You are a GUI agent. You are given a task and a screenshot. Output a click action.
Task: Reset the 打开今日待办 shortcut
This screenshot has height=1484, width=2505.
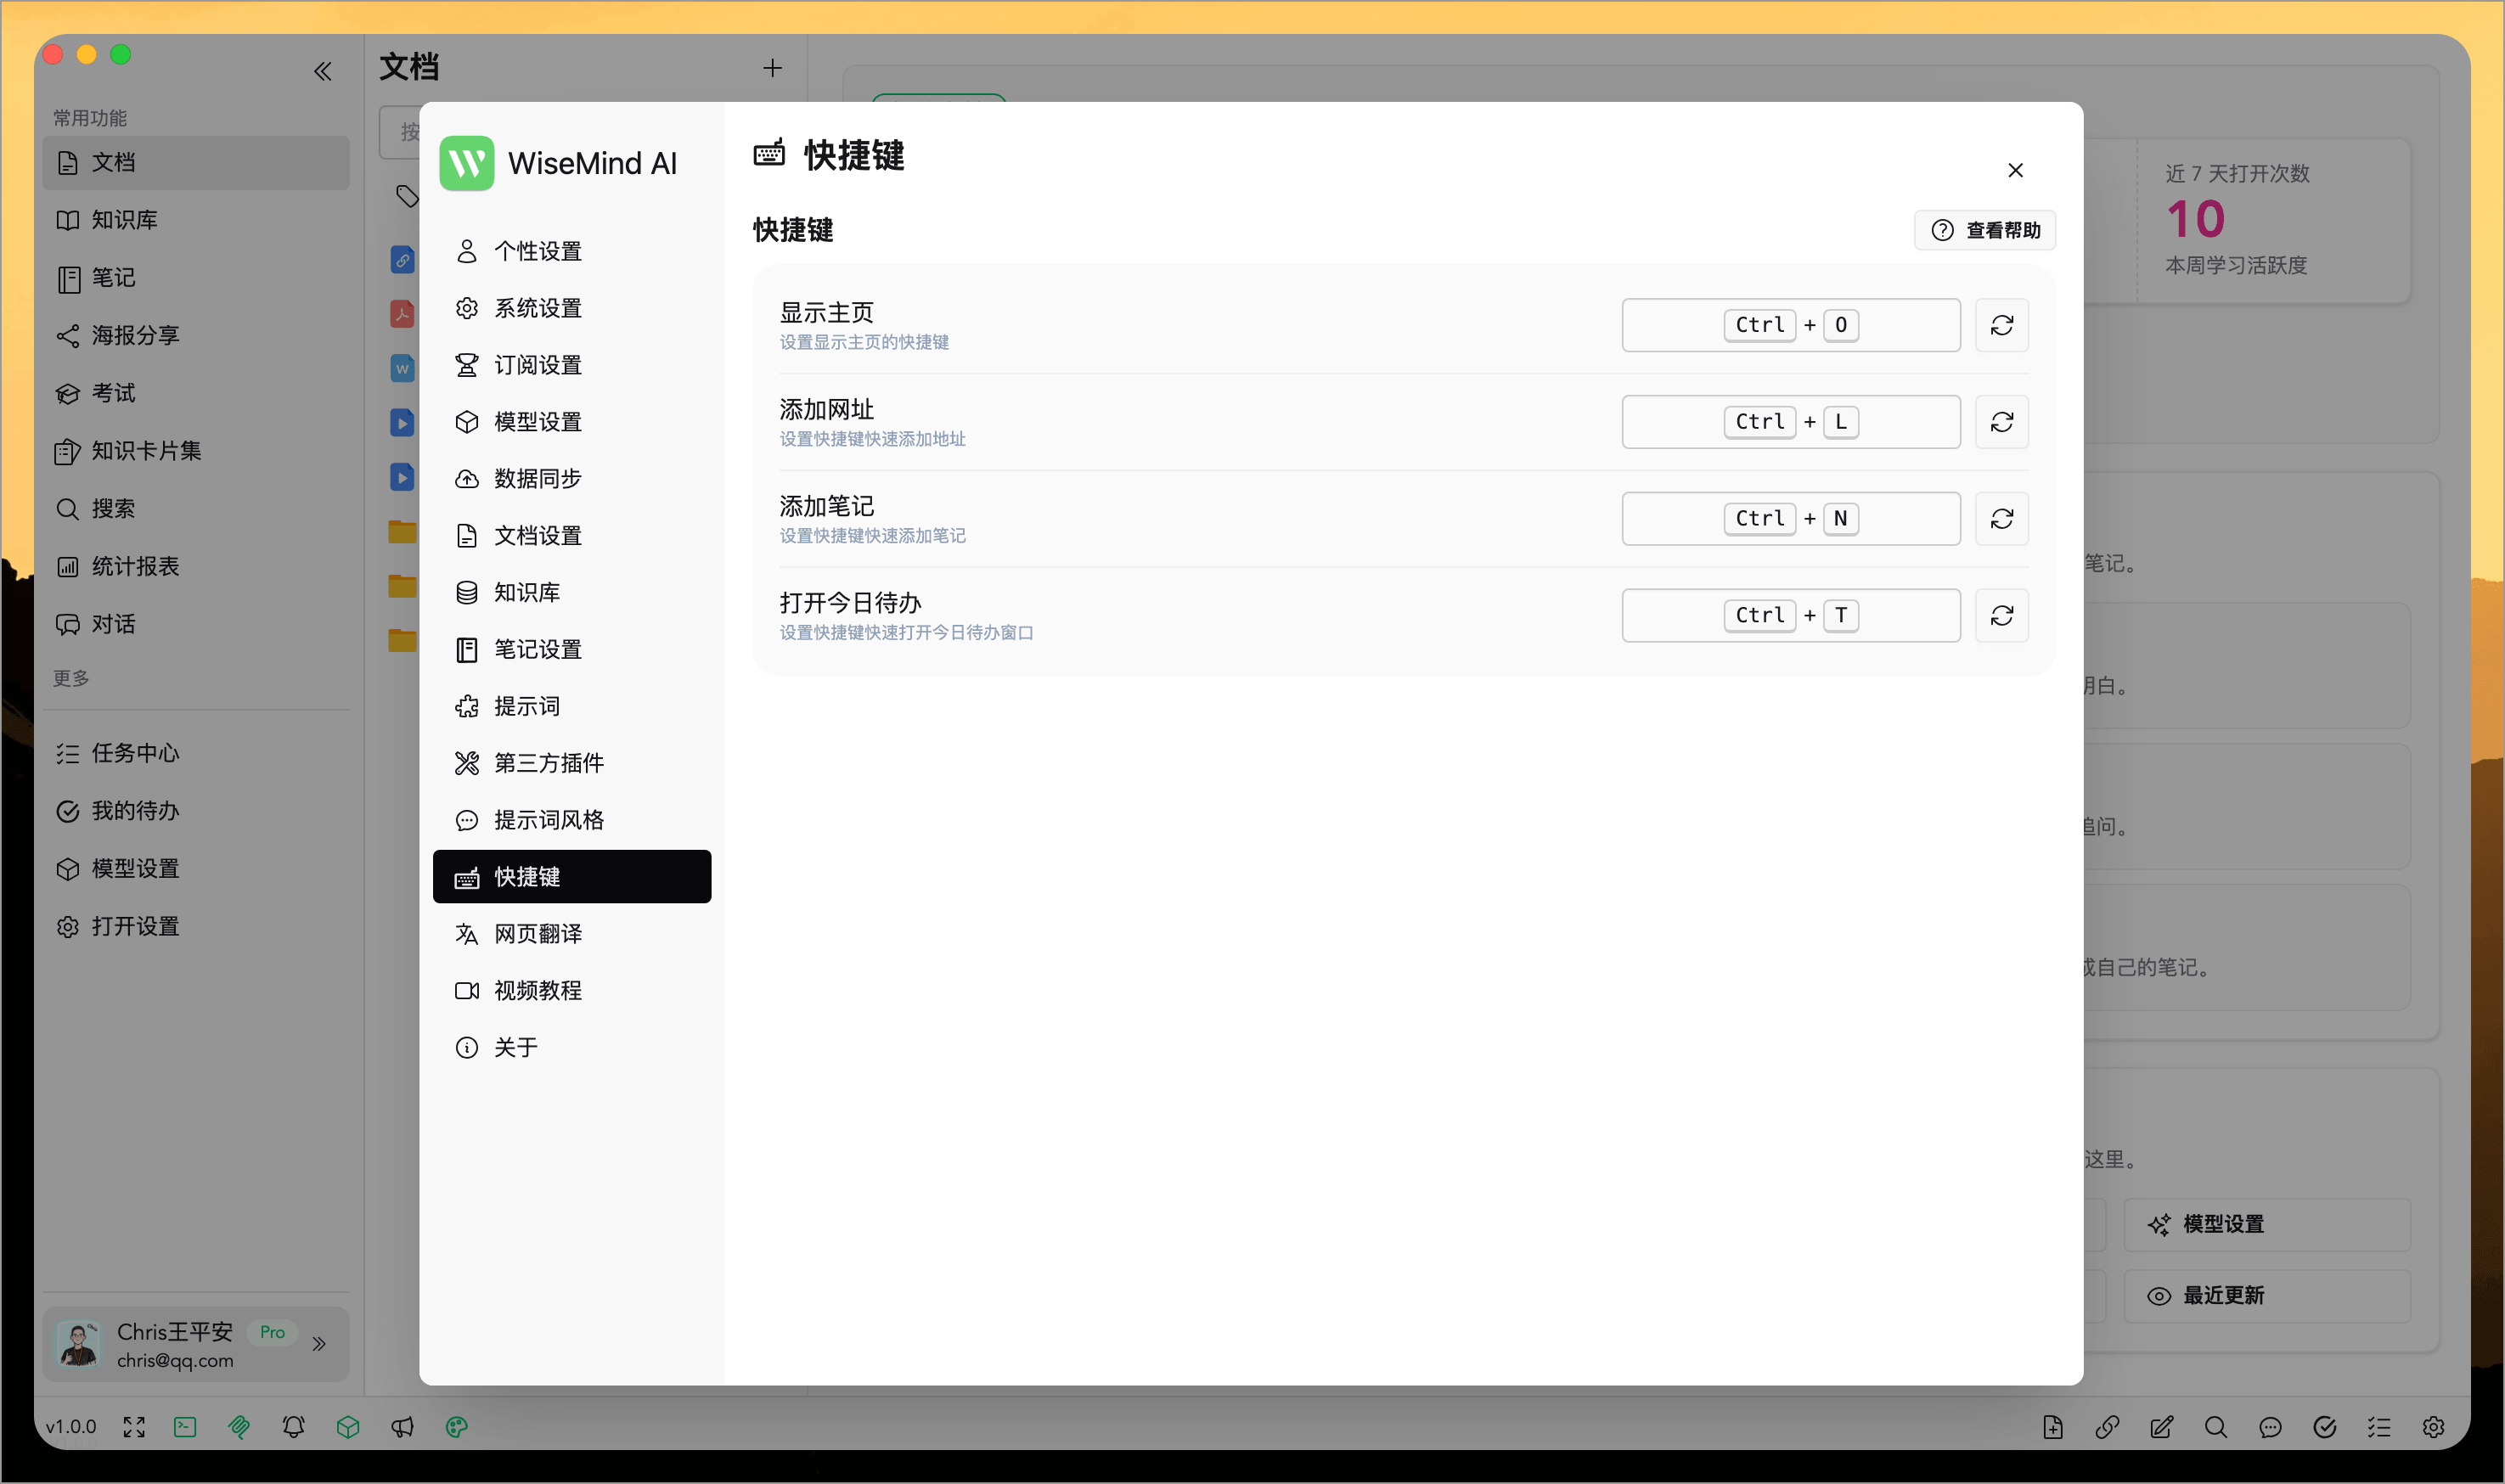pyautogui.click(x=2002, y=615)
